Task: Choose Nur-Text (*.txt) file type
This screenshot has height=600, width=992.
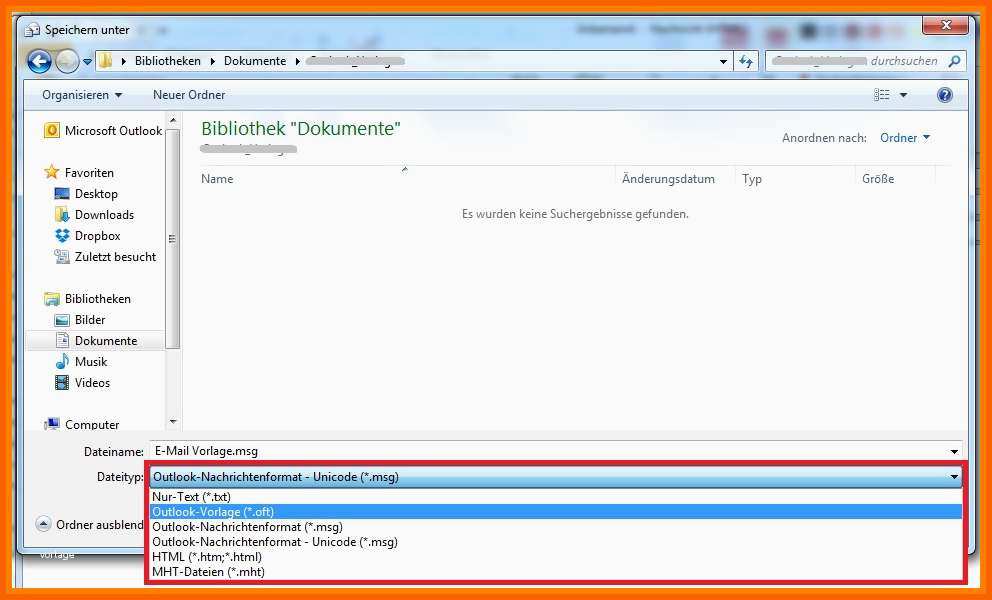Action: [556, 497]
